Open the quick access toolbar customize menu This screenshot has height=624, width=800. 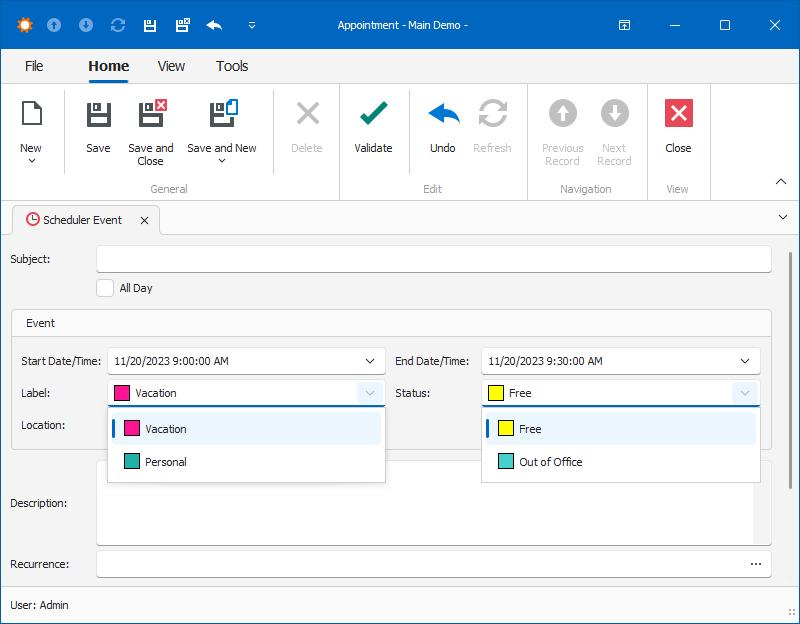click(252, 25)
